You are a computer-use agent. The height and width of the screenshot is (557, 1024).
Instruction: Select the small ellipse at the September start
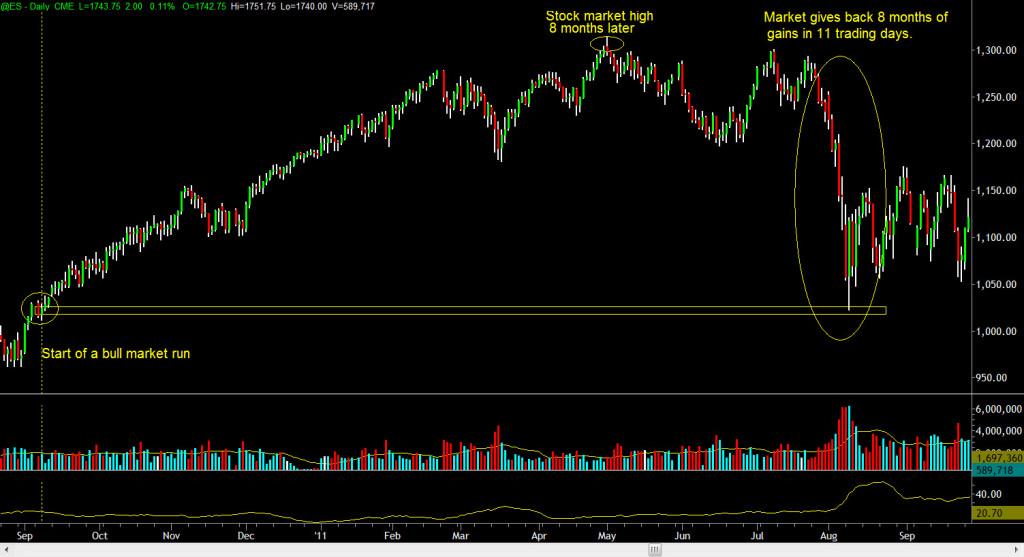click(x=39, y=309)
